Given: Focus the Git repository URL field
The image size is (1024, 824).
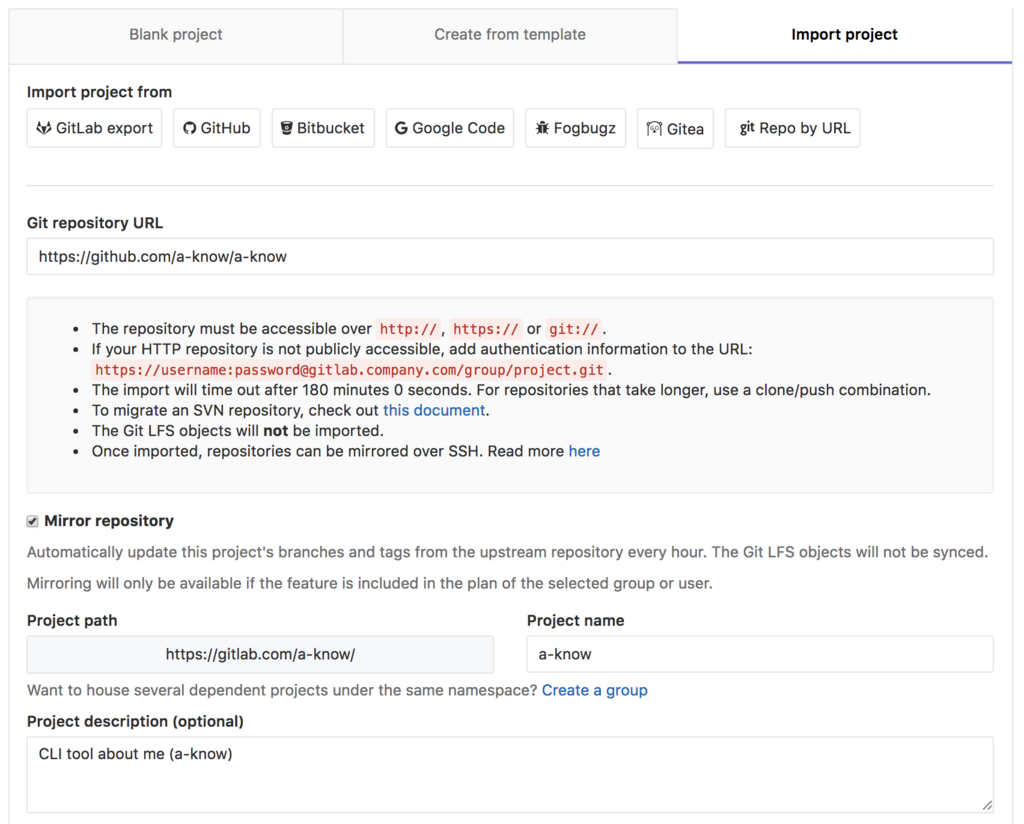Looking at the screenshot, I should pyautogui.click(x=510, y=257).
